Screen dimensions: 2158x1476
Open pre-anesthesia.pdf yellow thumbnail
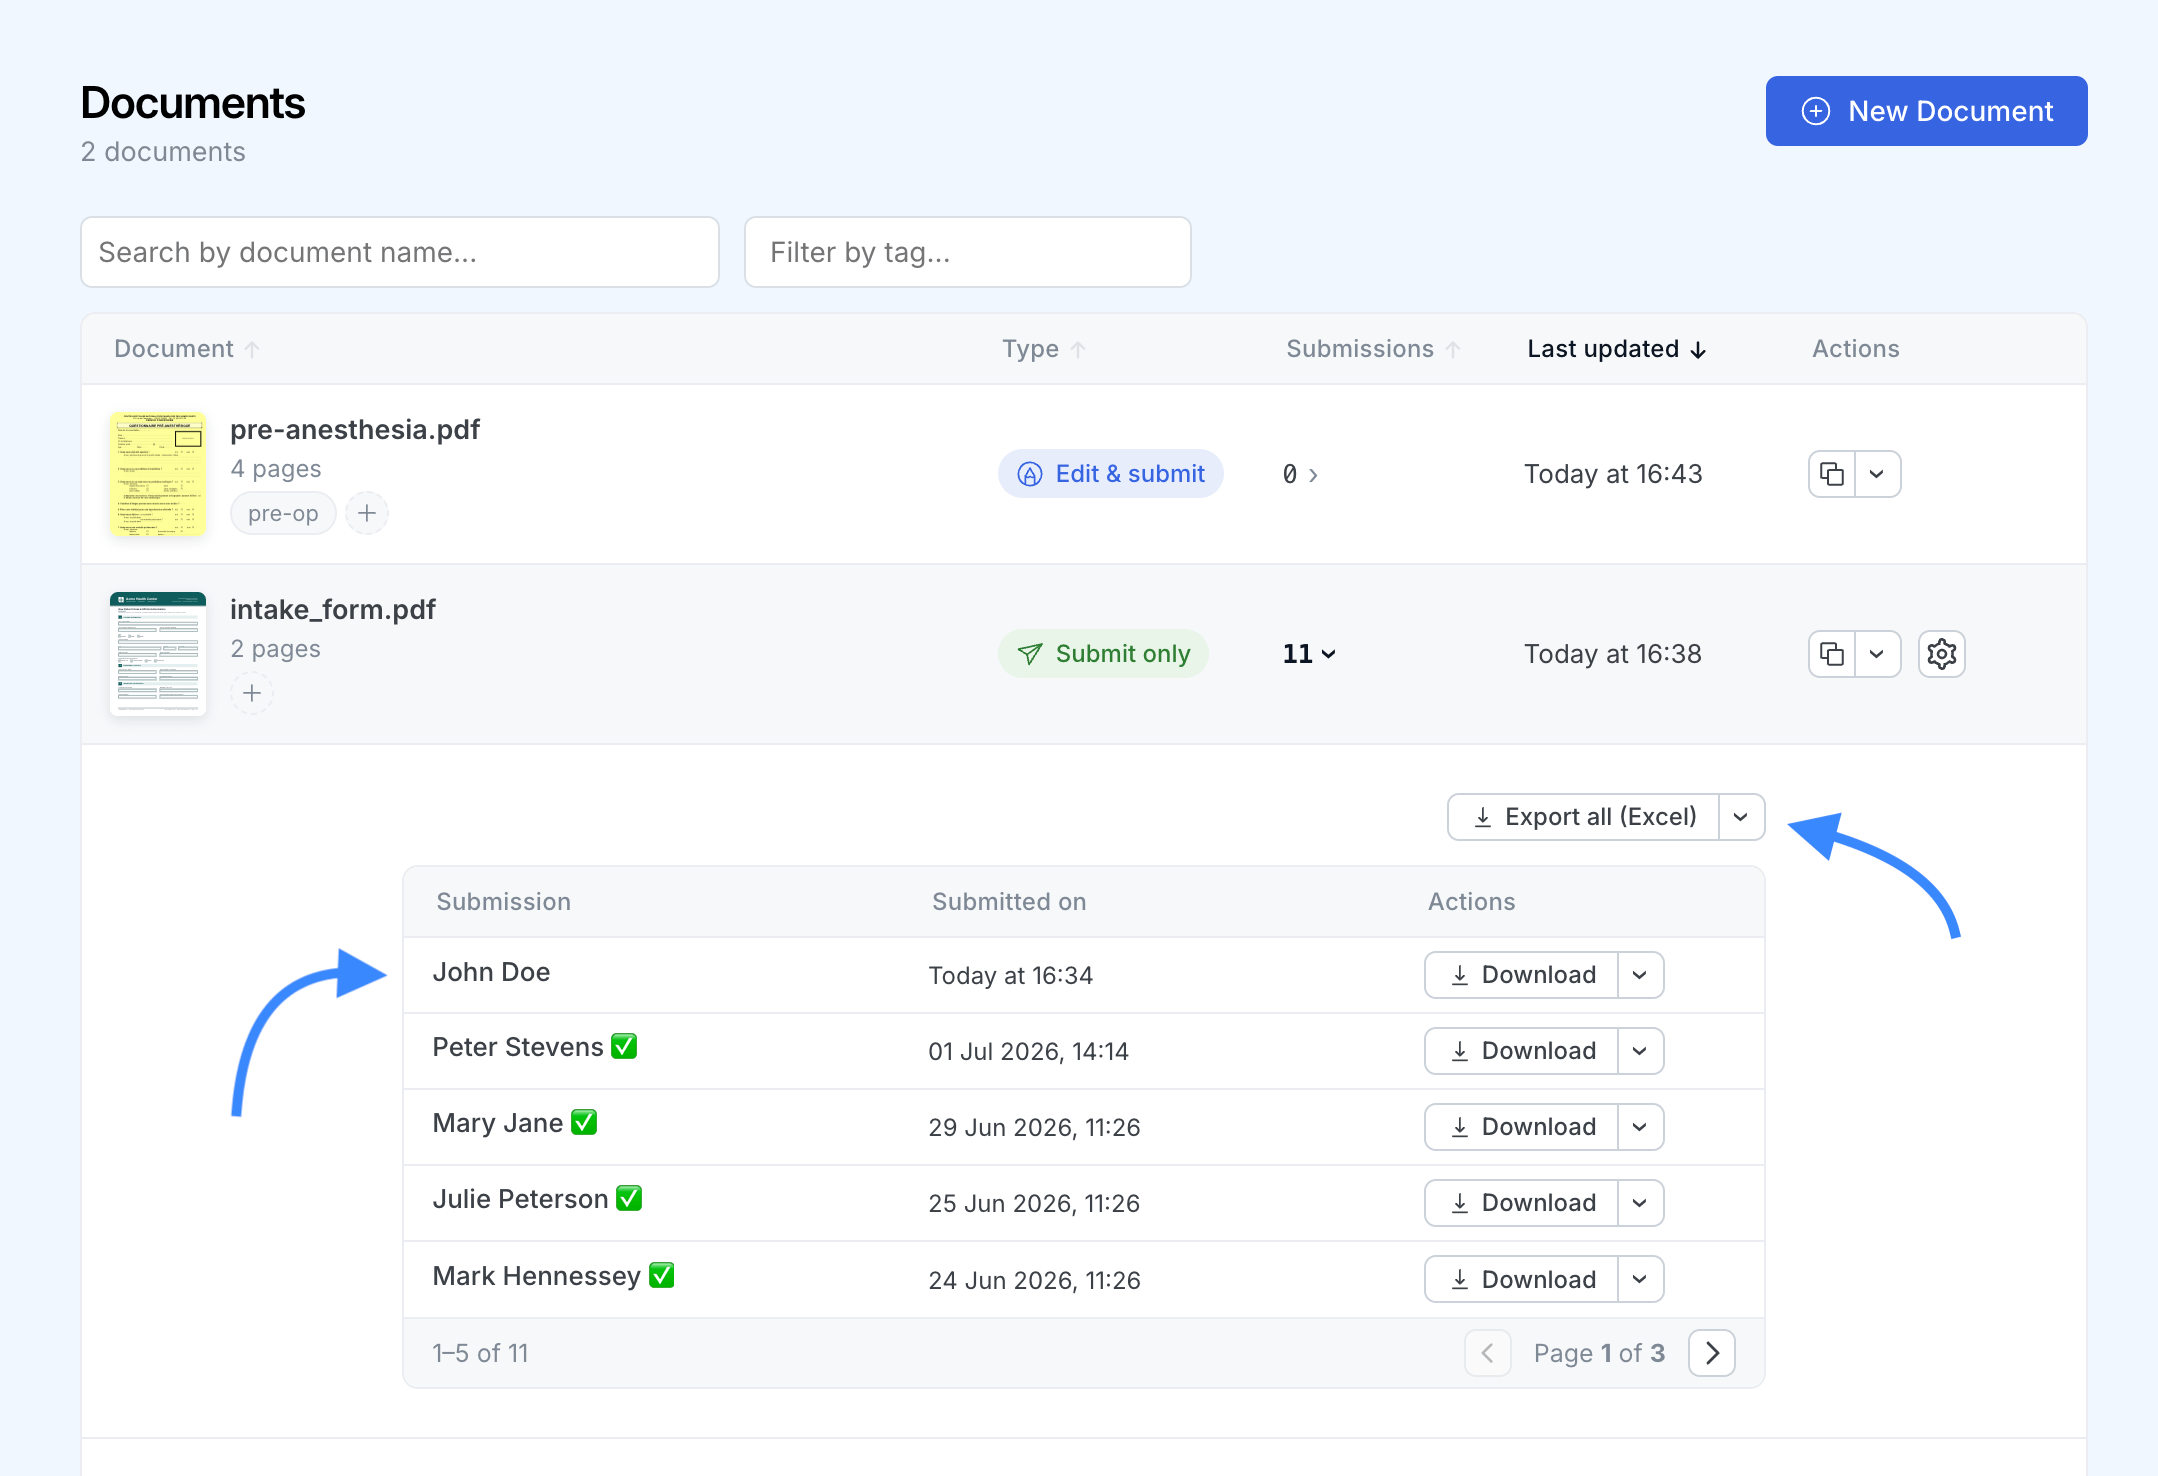158,474
